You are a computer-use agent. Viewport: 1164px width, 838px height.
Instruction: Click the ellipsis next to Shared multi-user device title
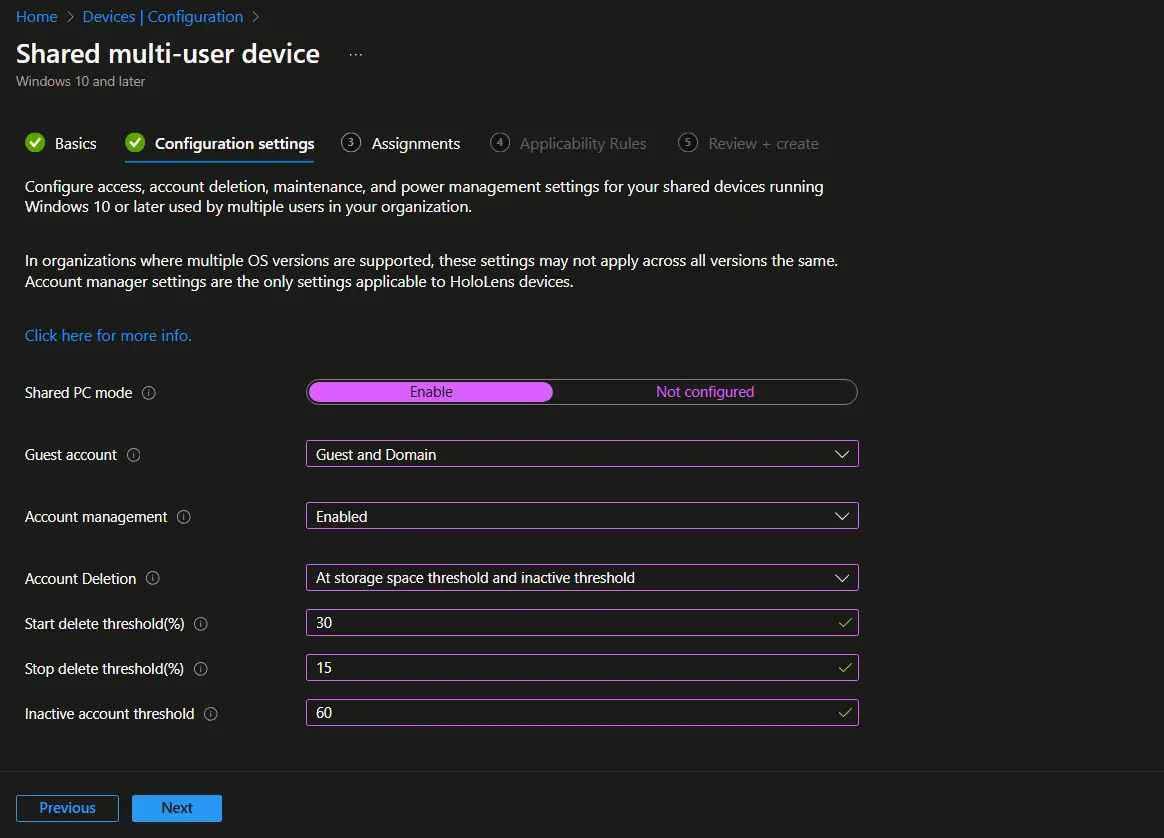[355, 53]
